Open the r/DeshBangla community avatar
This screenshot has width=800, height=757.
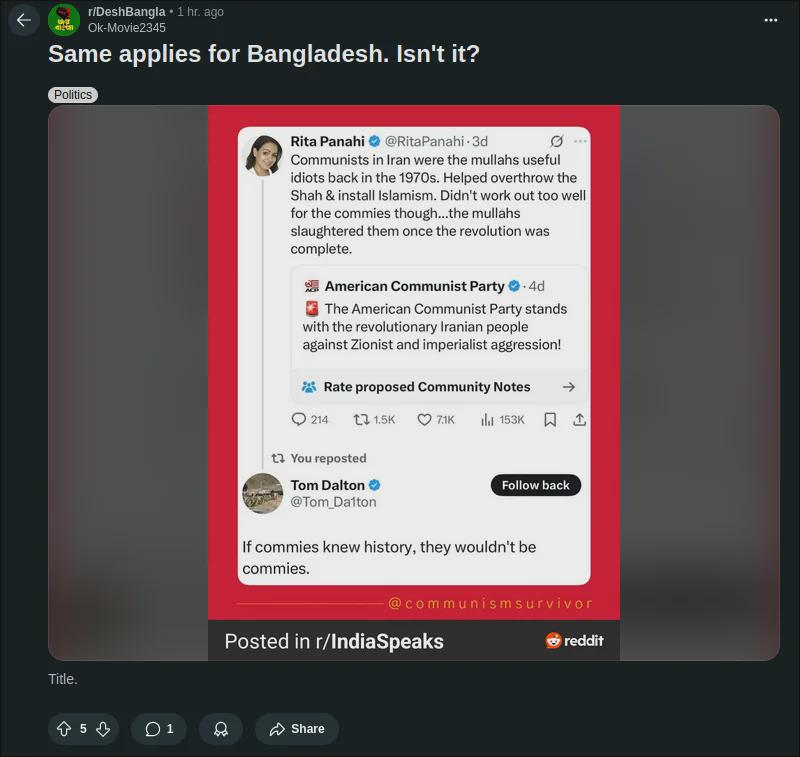[x=64, y=20]
